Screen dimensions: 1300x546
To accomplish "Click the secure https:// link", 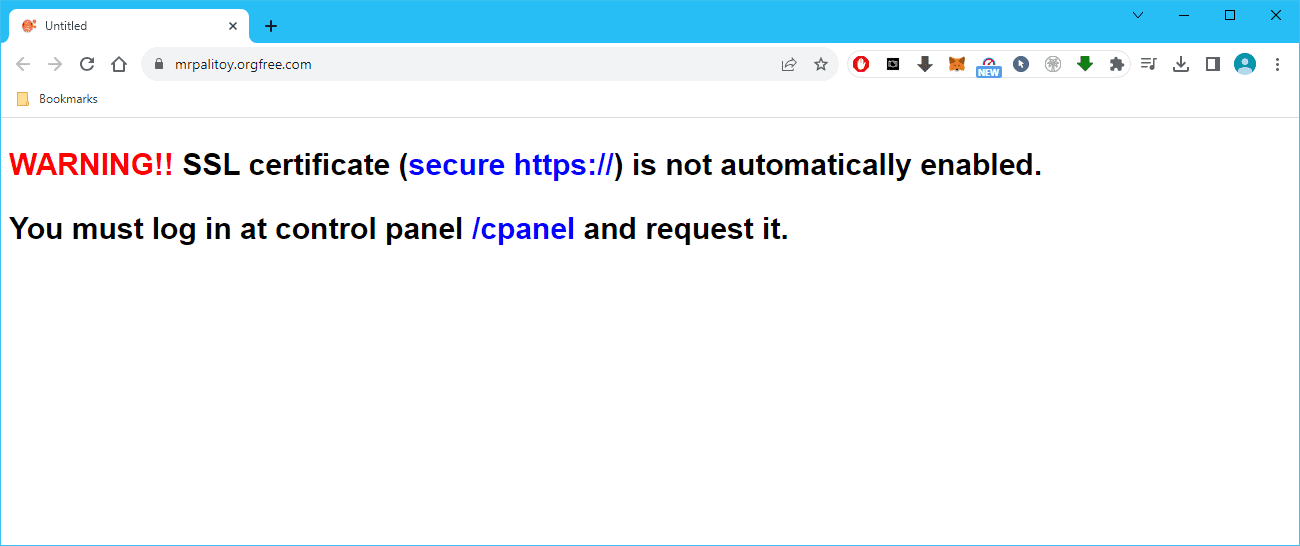I will [x=511, y=165].
